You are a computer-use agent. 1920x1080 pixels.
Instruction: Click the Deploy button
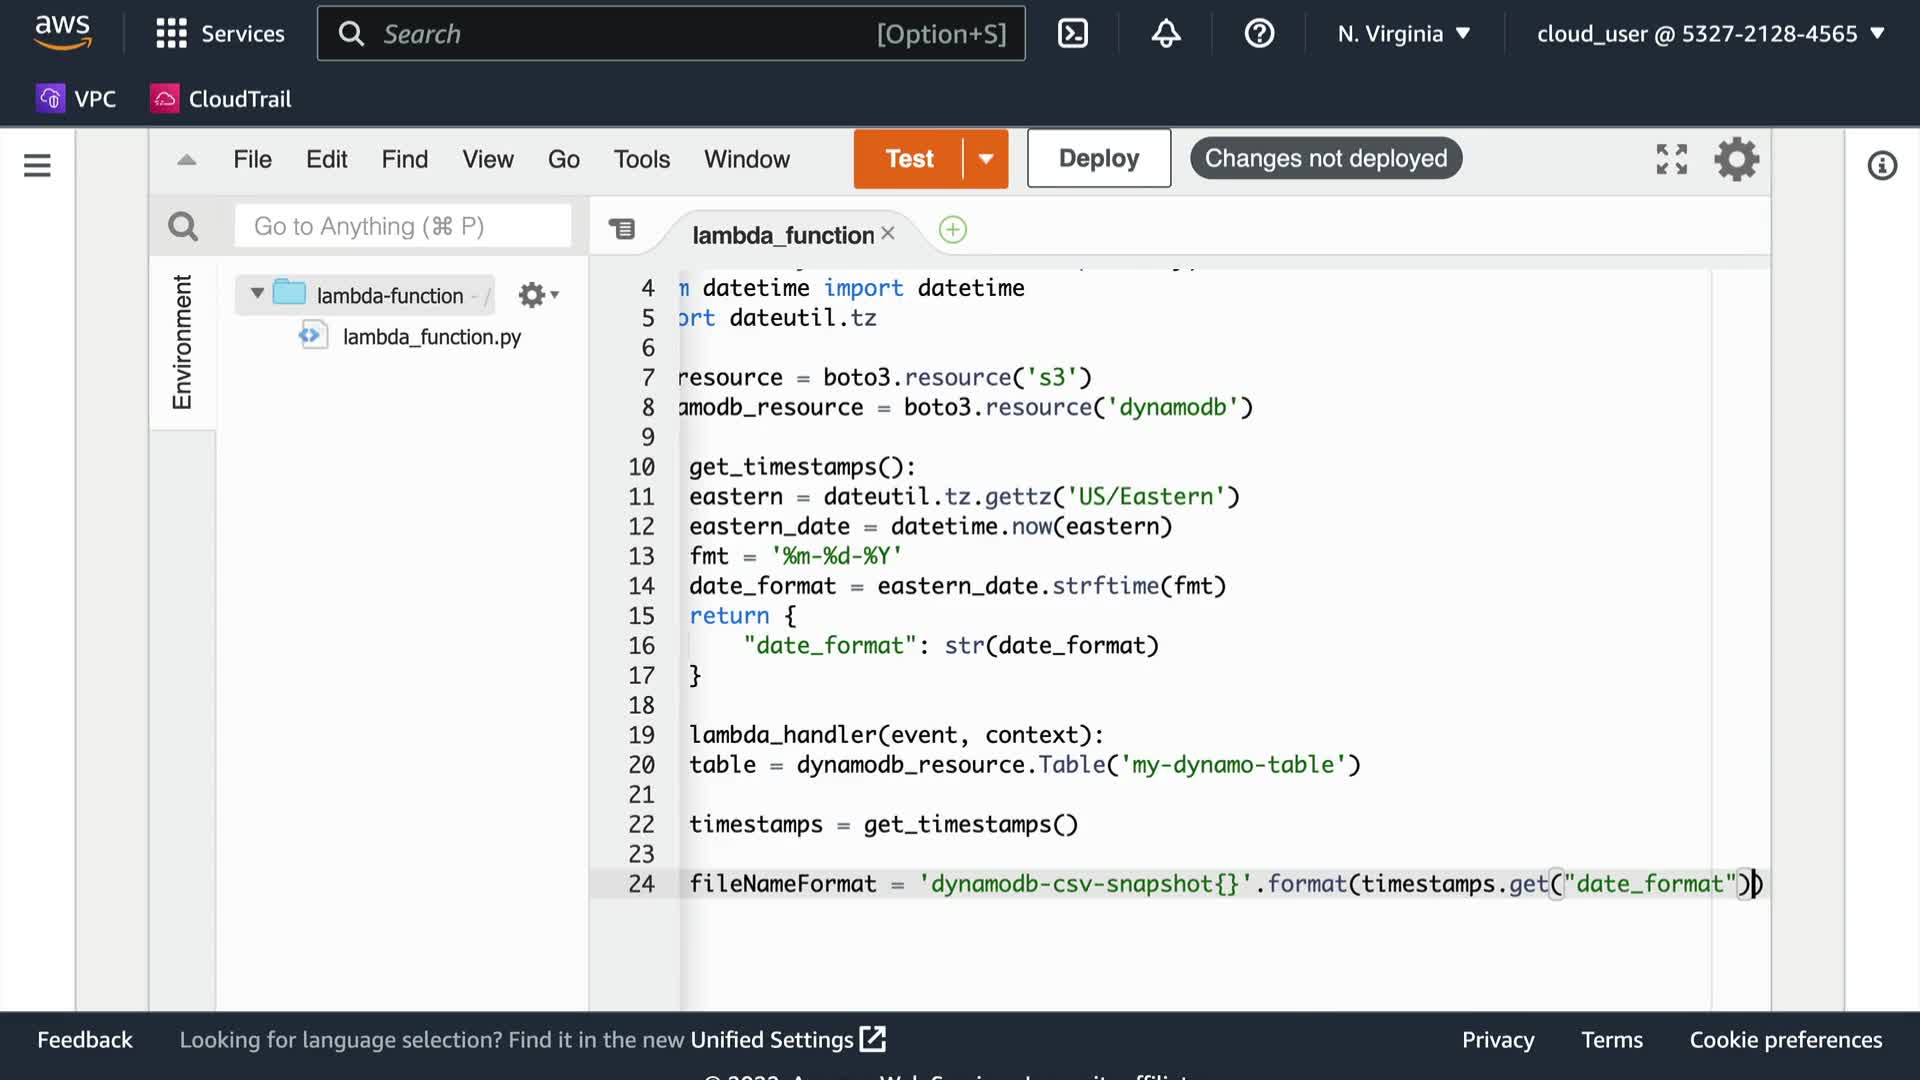(1098, 159)
